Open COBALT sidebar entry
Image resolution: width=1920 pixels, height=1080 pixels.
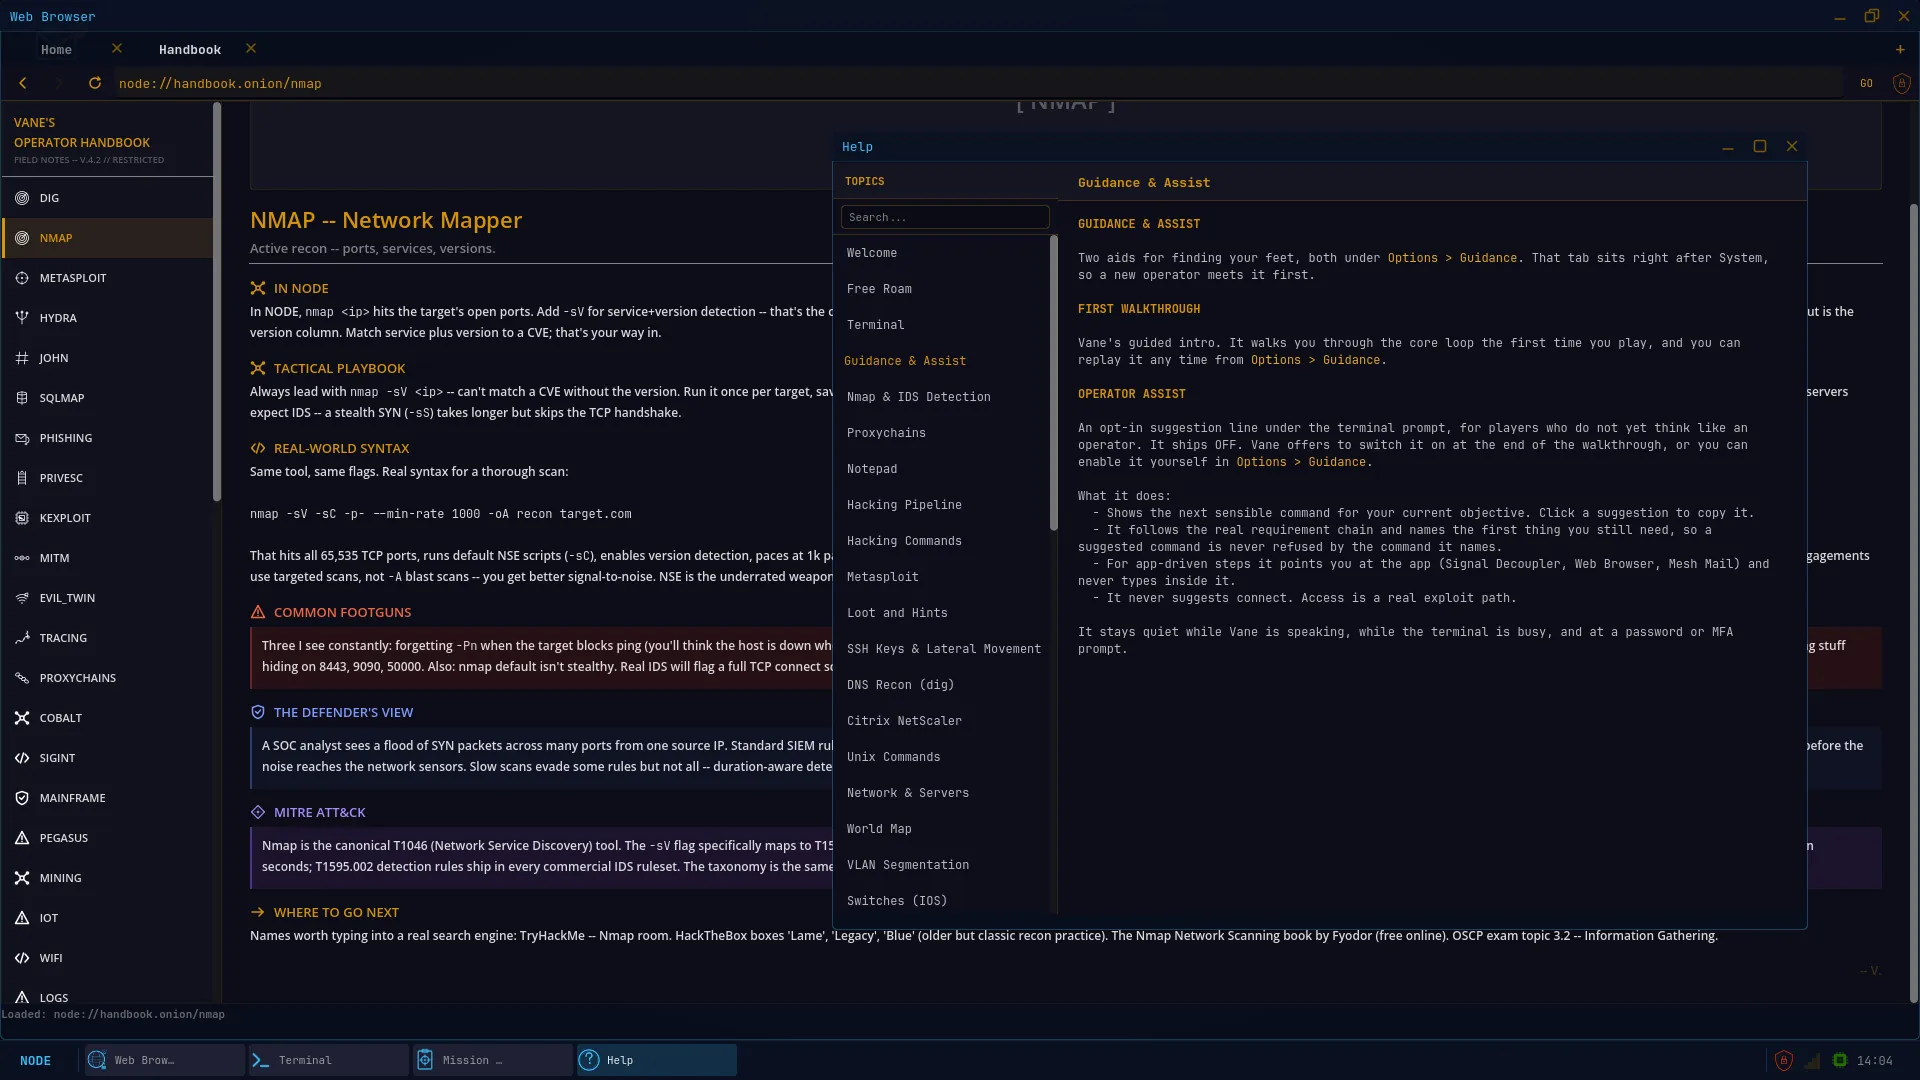(107, 718)
